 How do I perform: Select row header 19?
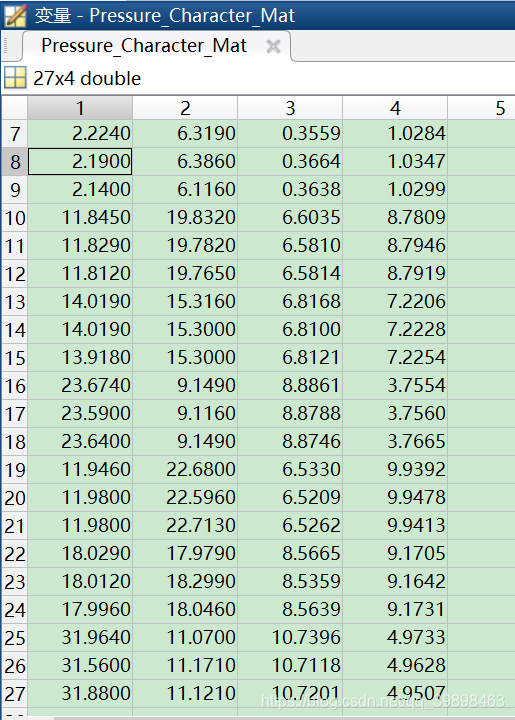tap(15, 470)
